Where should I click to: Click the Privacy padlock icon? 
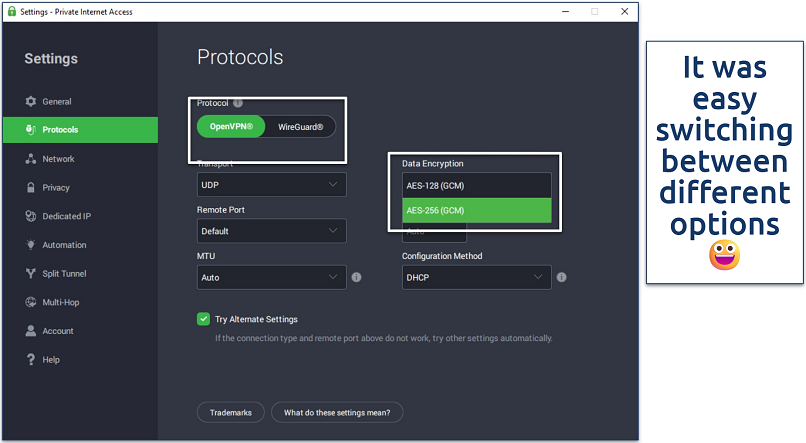coord(31,188)
